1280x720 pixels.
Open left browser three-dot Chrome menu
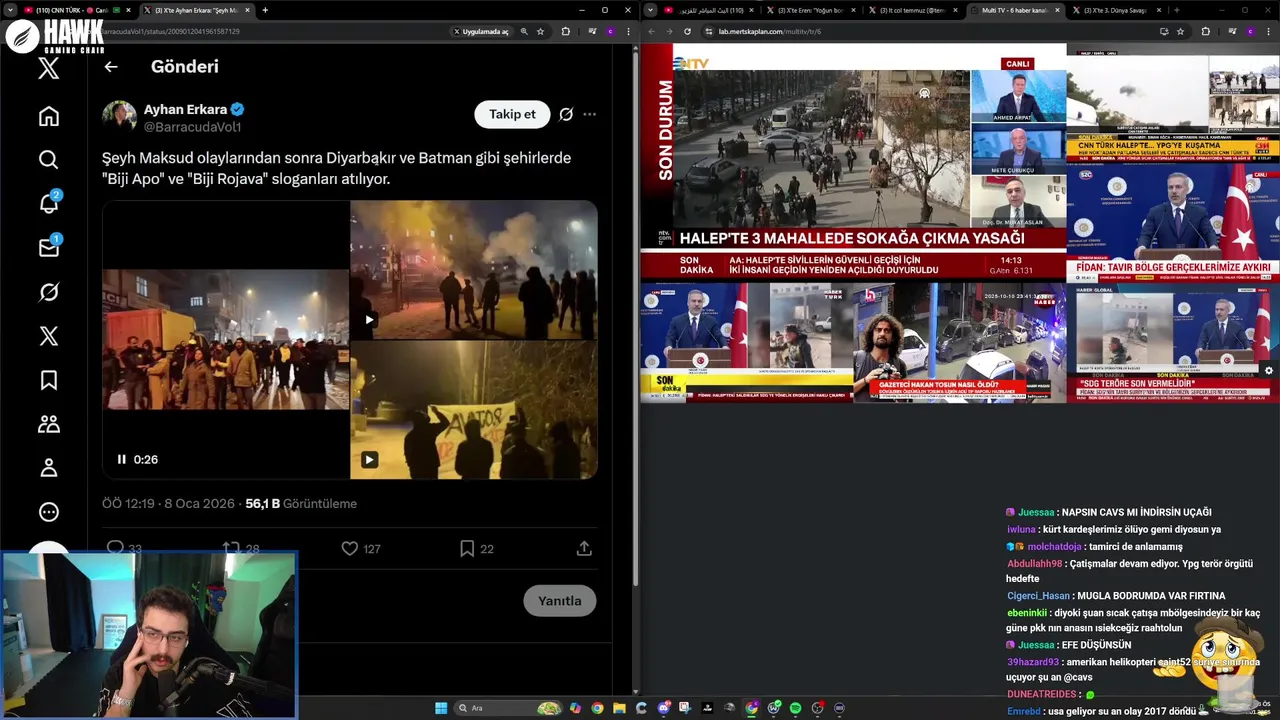coord(628,31)
